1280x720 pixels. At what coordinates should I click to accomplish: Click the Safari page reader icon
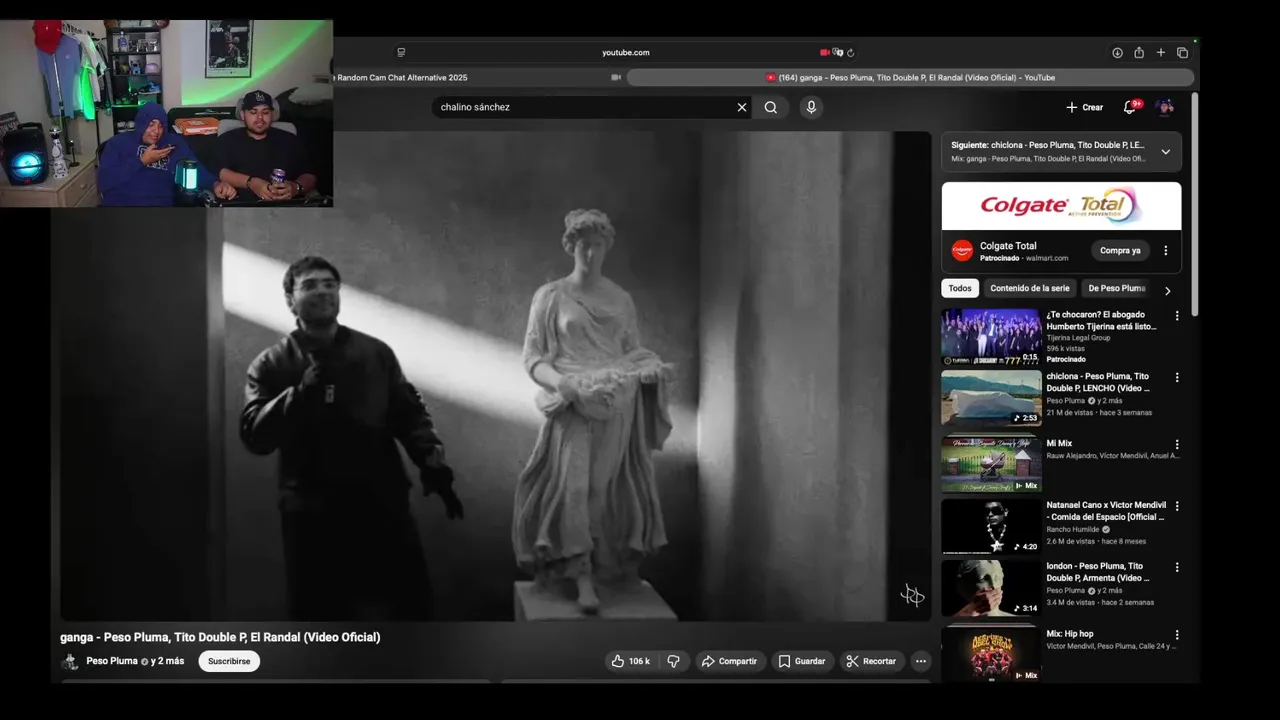click(x=401, y=53)
